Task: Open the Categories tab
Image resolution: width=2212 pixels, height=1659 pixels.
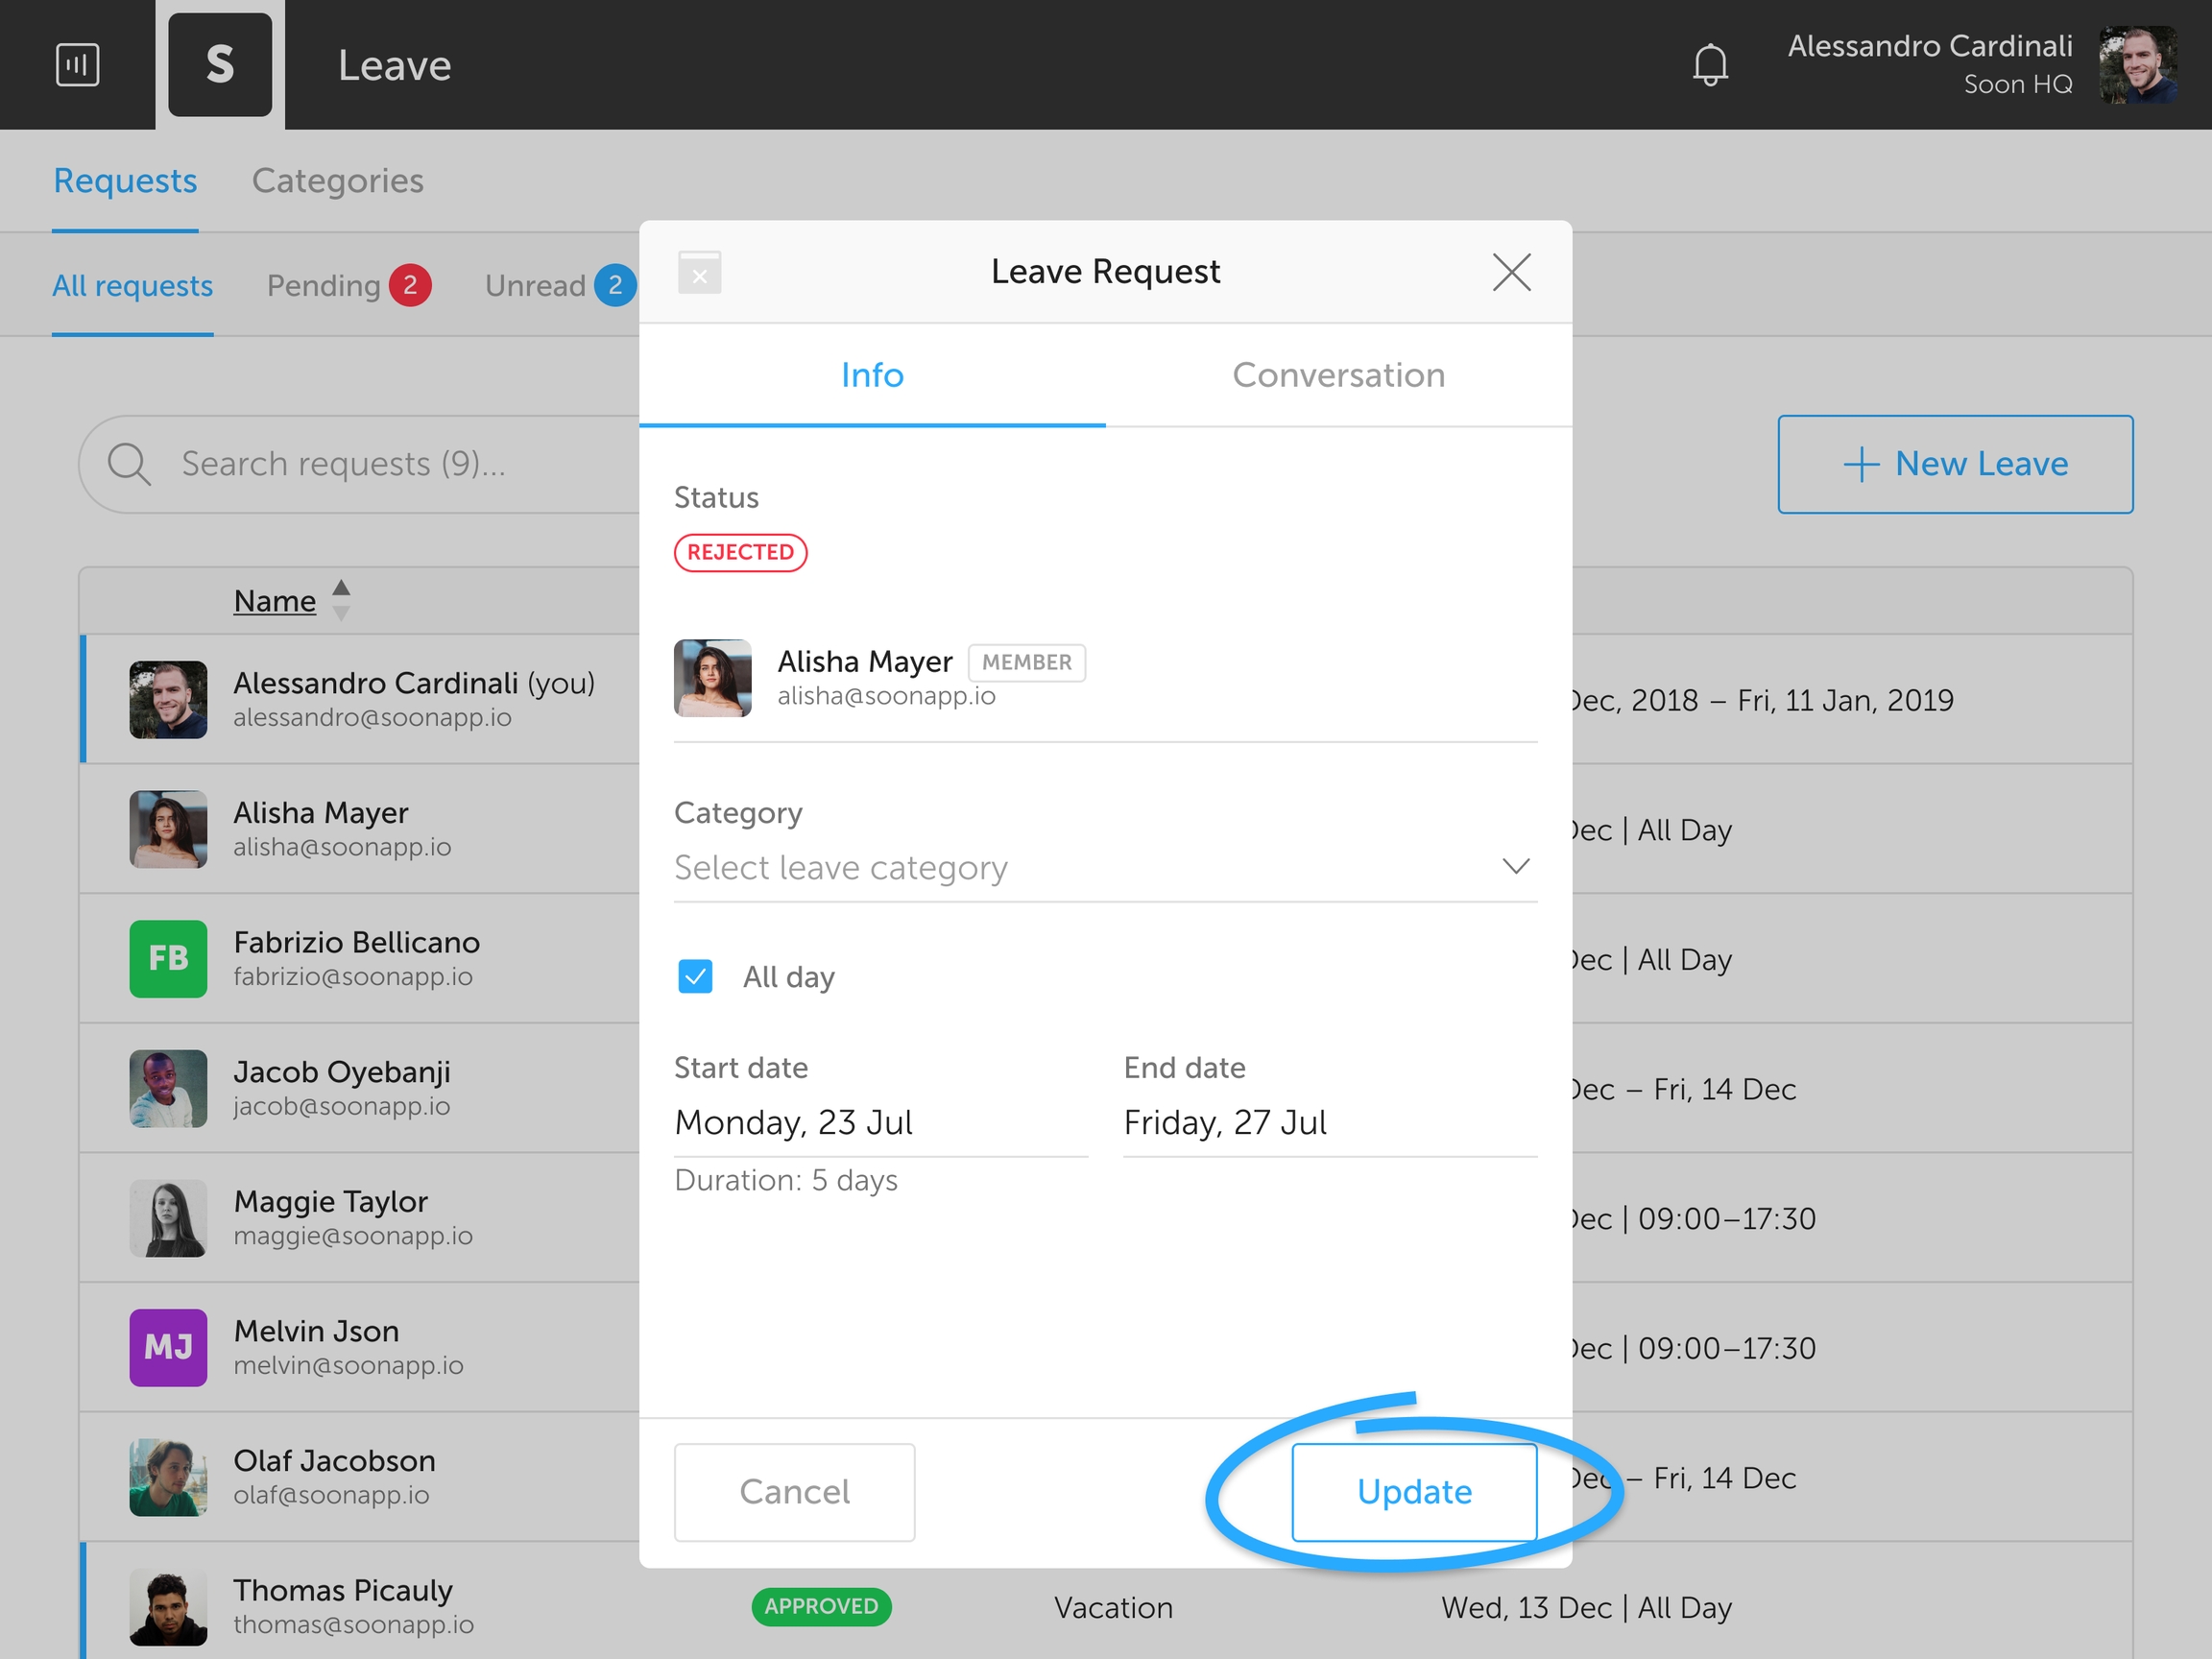Action: click(x=337, y=181)
